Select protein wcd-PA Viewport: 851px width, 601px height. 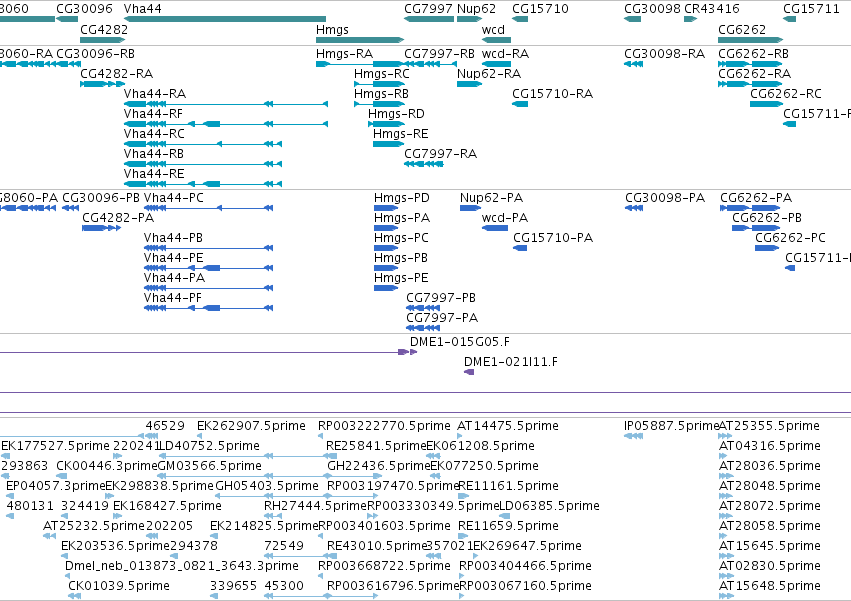coord(505,218)
